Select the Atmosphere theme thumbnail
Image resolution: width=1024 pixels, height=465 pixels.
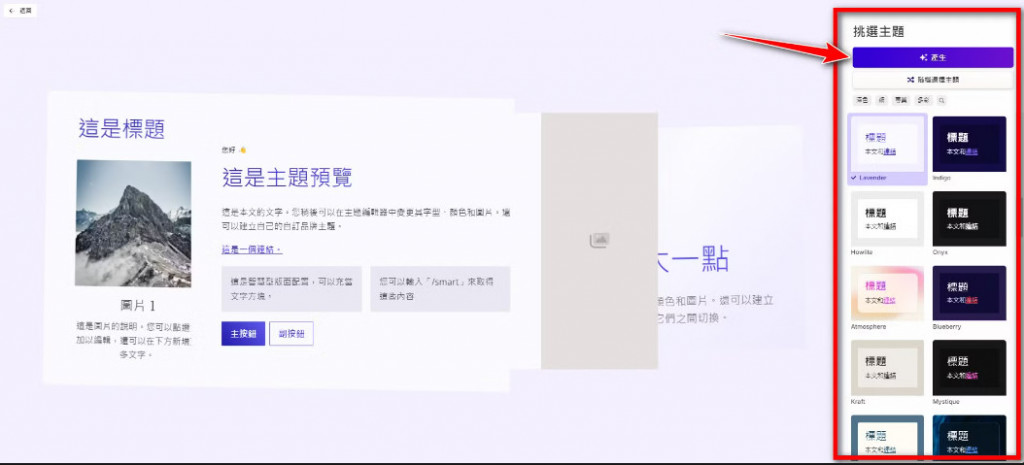(887, 293)
